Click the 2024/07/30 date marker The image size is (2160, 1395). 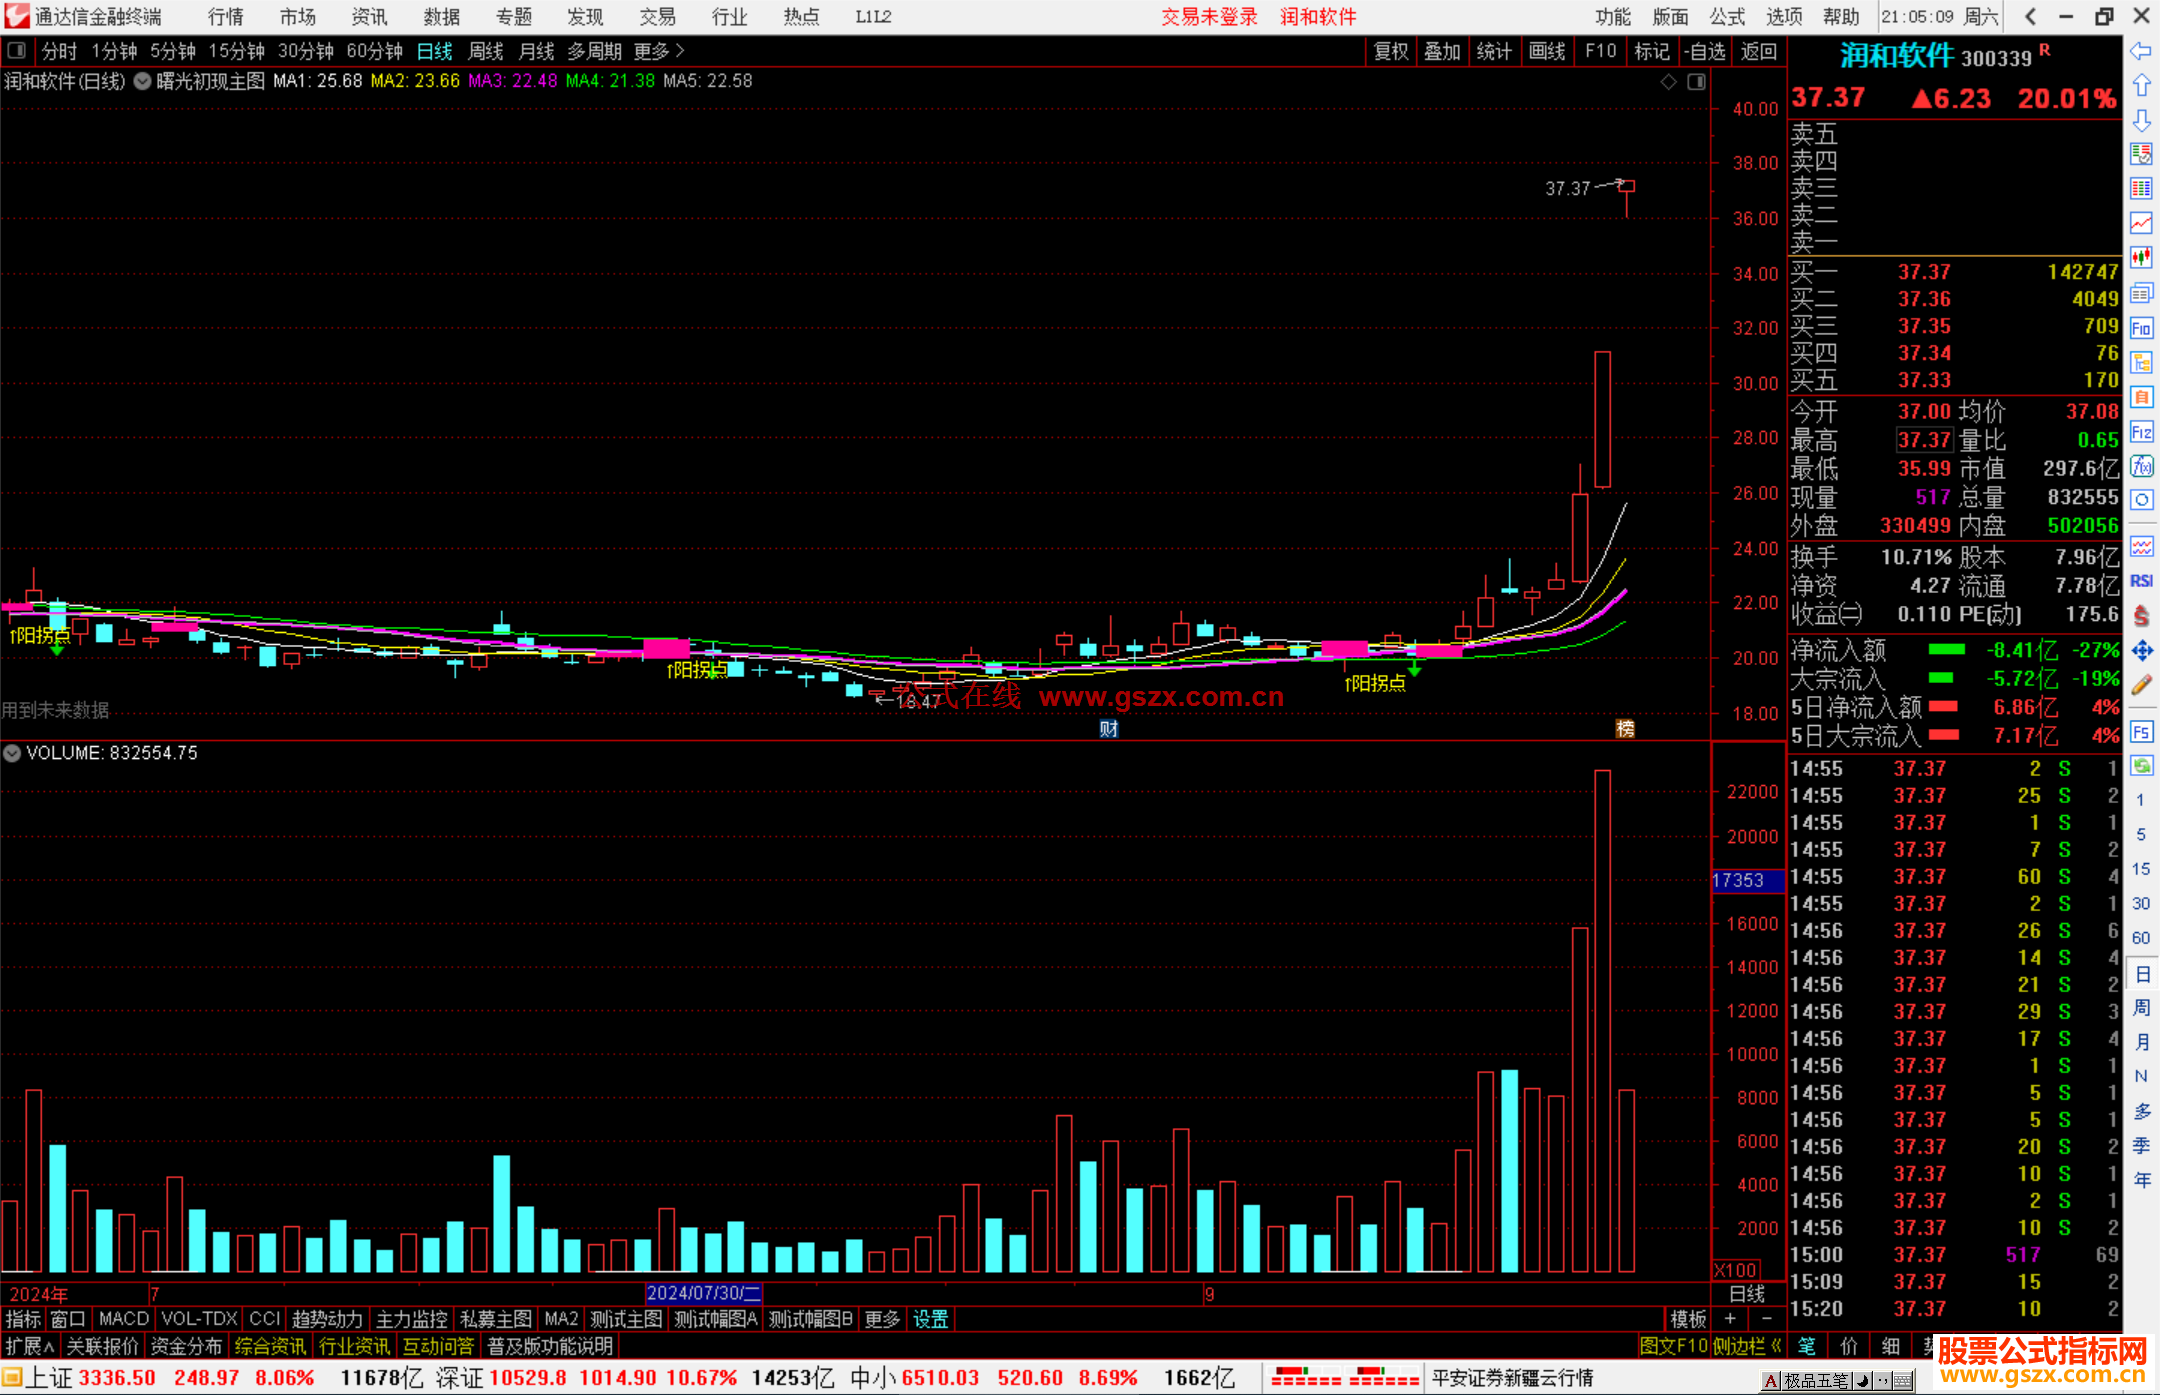[x=704, y=1293]
